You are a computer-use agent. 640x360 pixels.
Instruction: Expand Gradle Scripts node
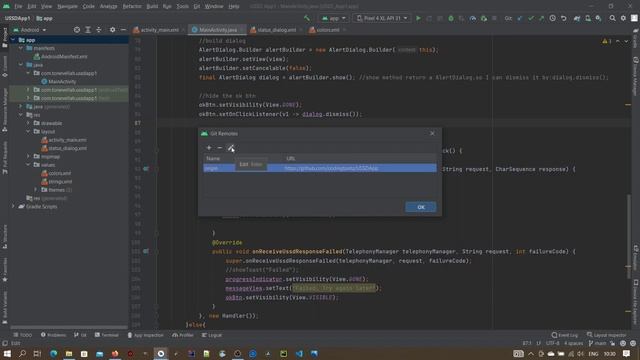pyautogui.click(x=13, y=207)
